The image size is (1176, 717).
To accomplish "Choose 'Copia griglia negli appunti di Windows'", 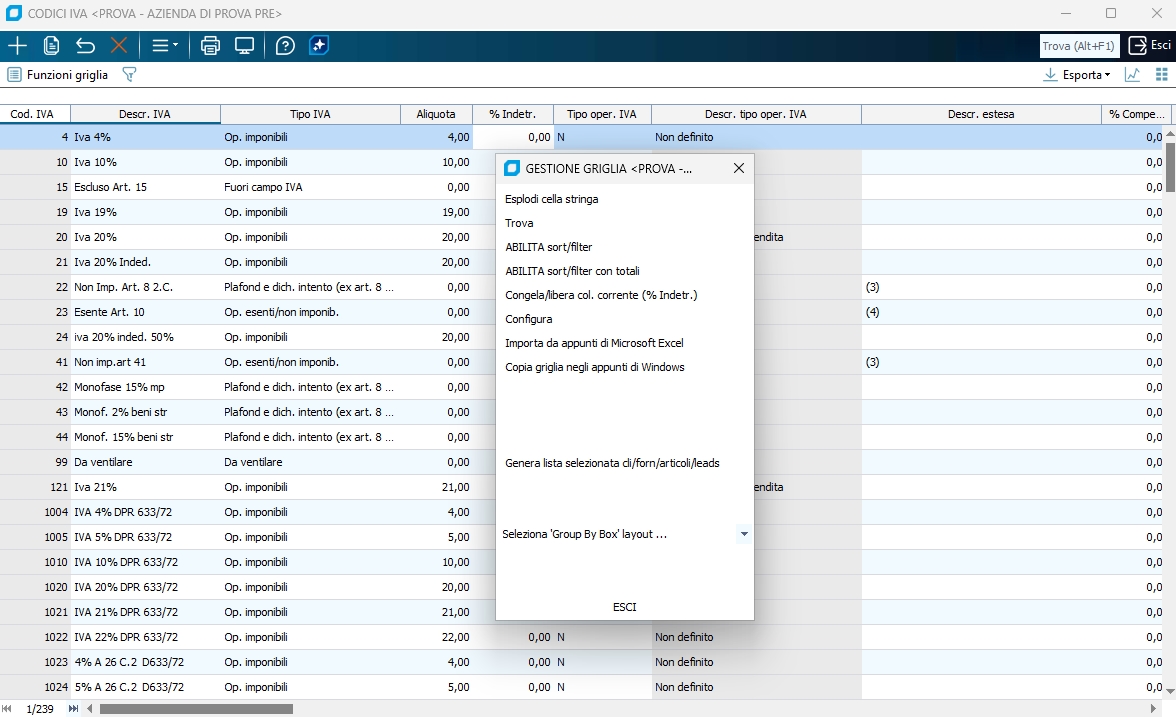I will (x=594, y=367).
